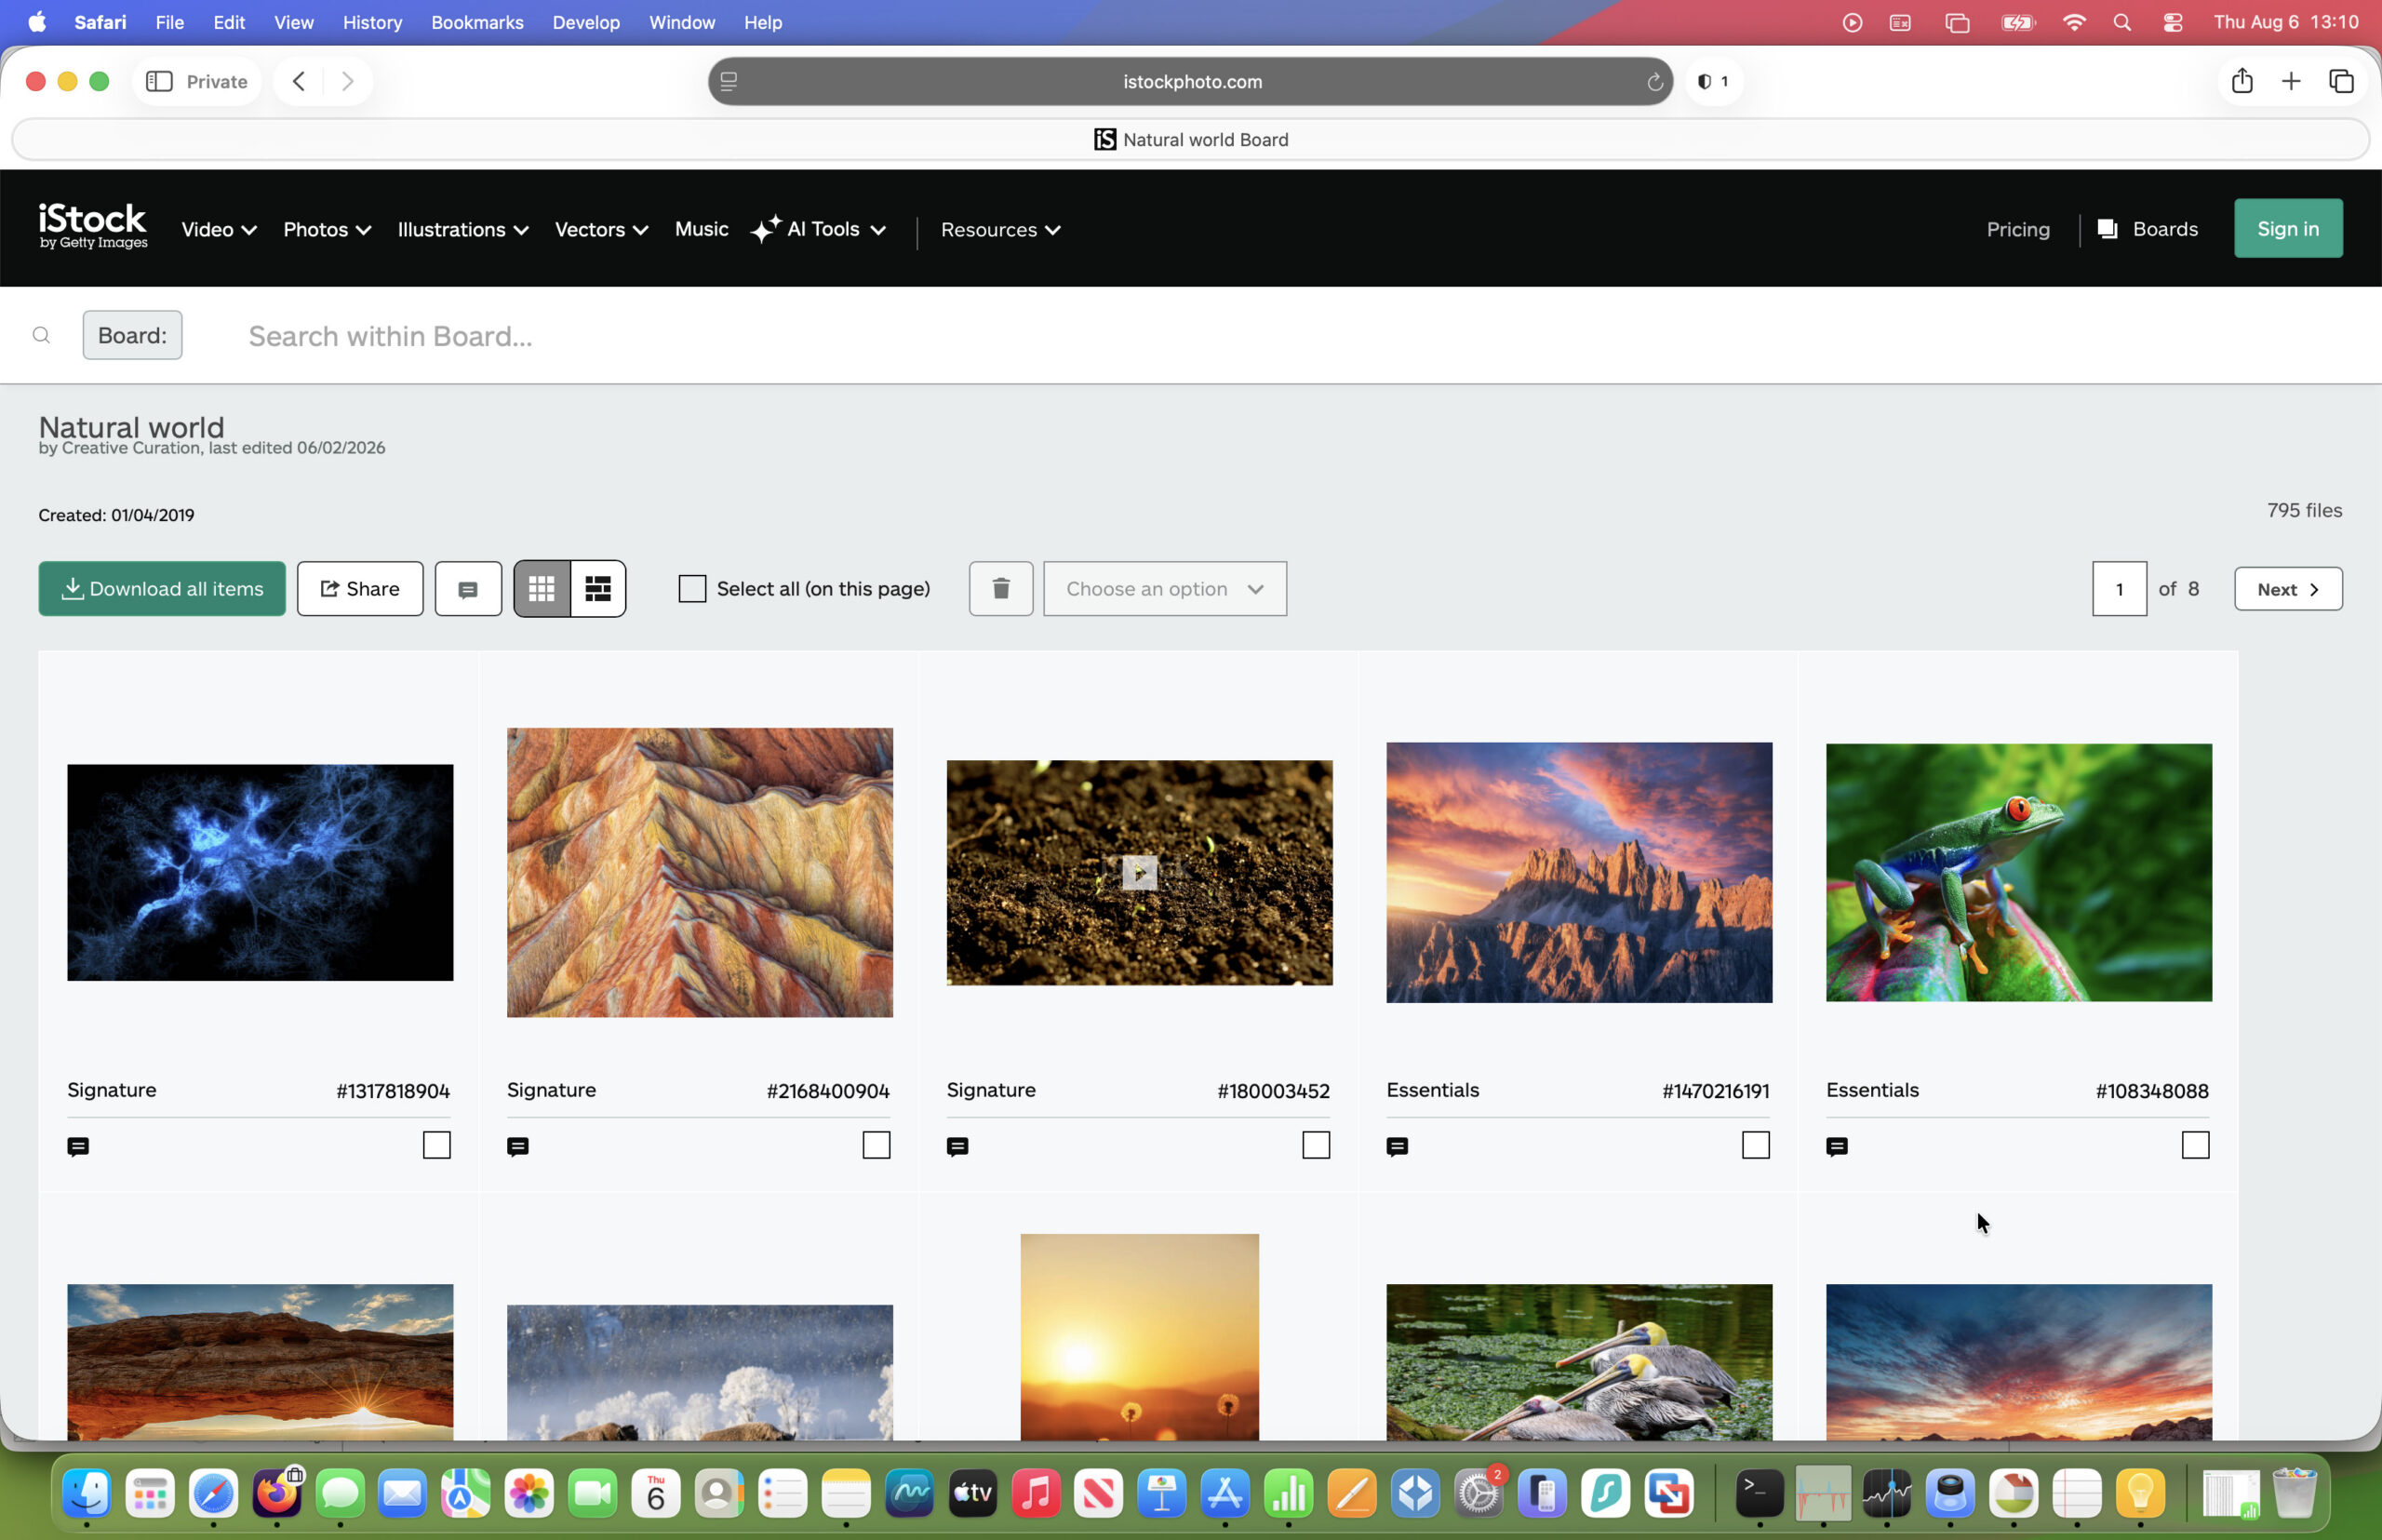Open Safari Bookmarks menu
The height and width of the screenshot is (1540, 2382).
477,22
